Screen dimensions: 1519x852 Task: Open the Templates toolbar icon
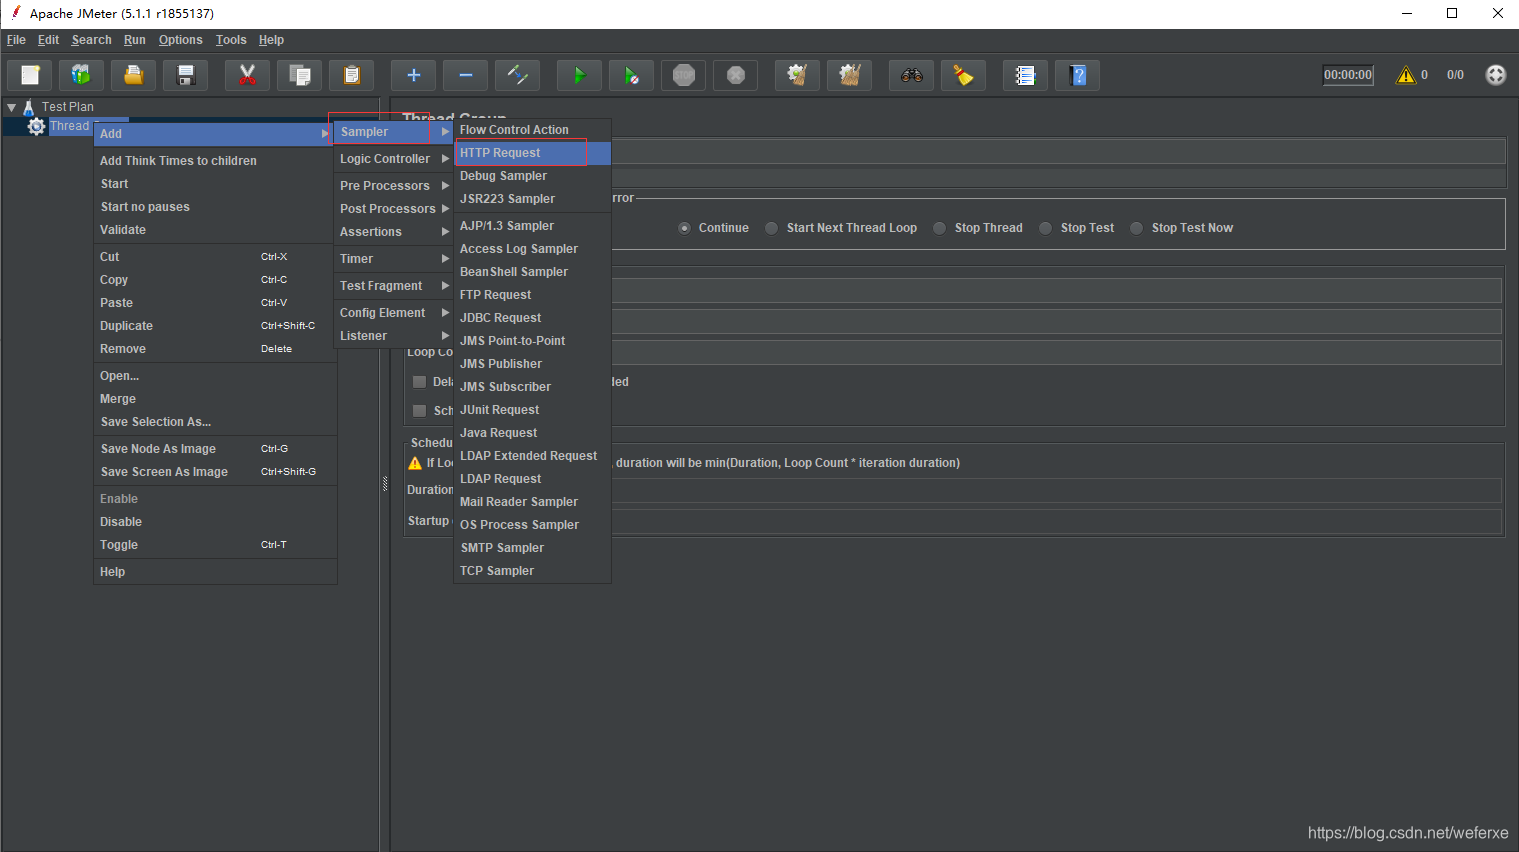tap(81, 75)
